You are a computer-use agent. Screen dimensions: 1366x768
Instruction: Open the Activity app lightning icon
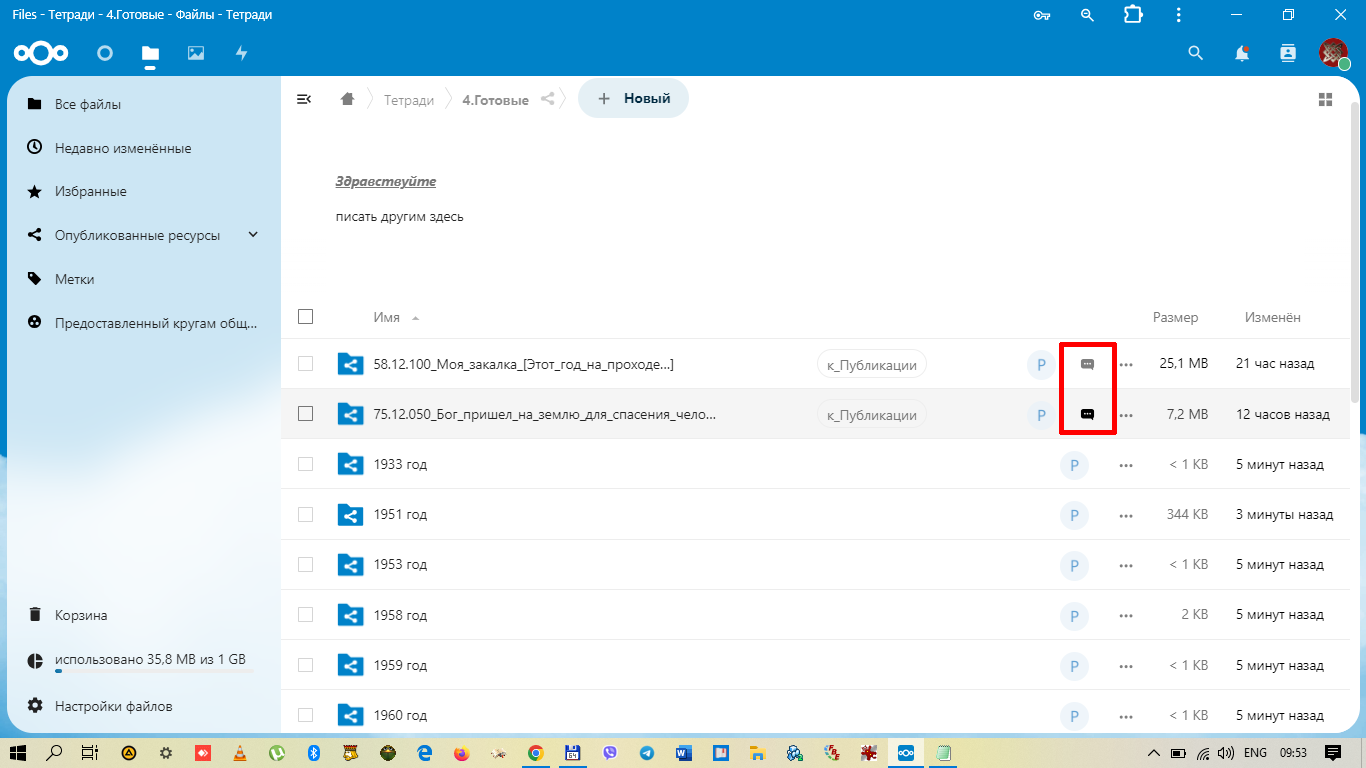[x=241, y=53]
